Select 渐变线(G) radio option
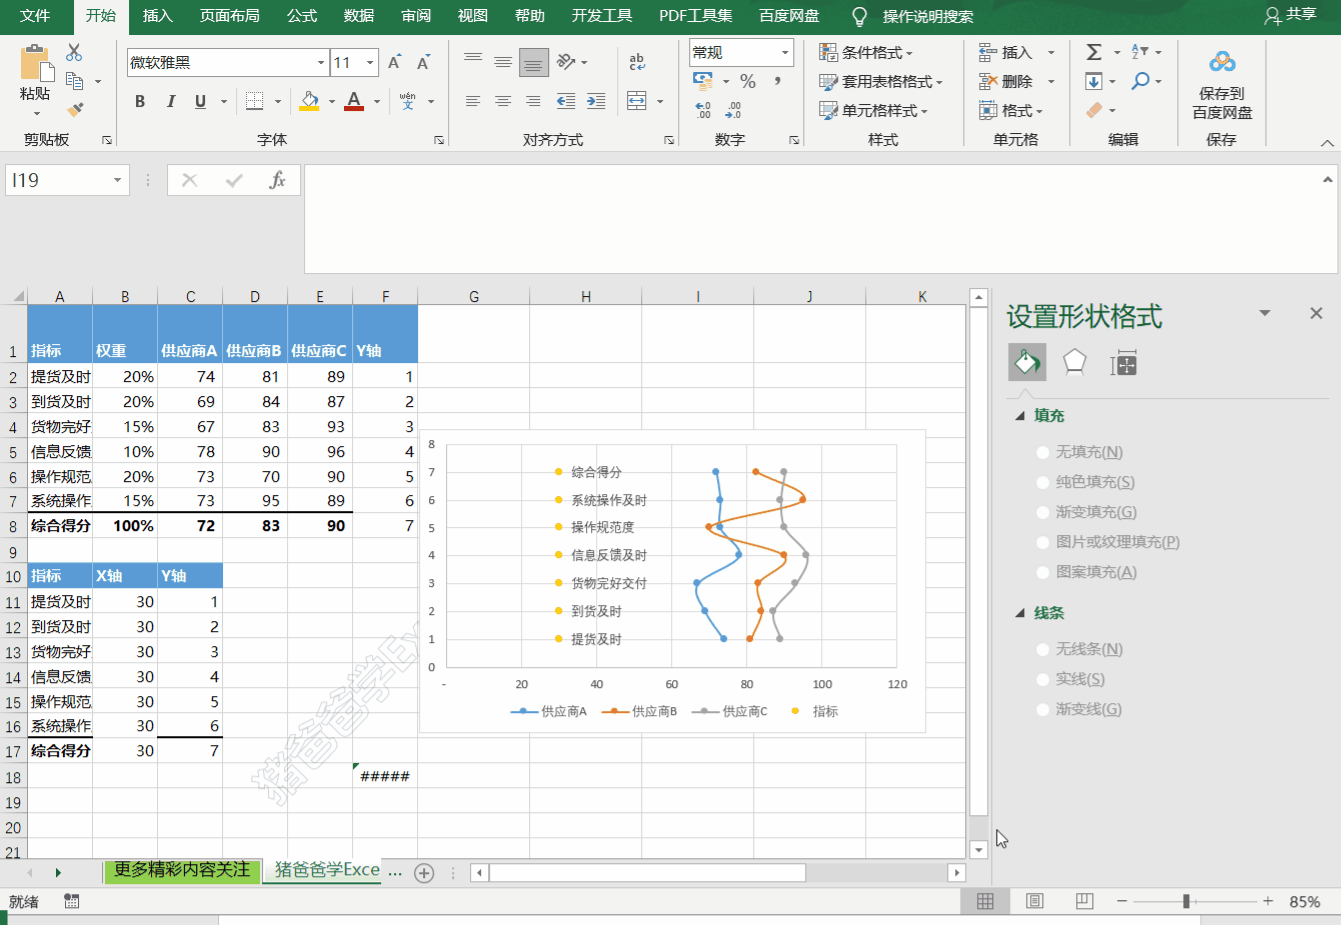 (x=1044, y=709)
